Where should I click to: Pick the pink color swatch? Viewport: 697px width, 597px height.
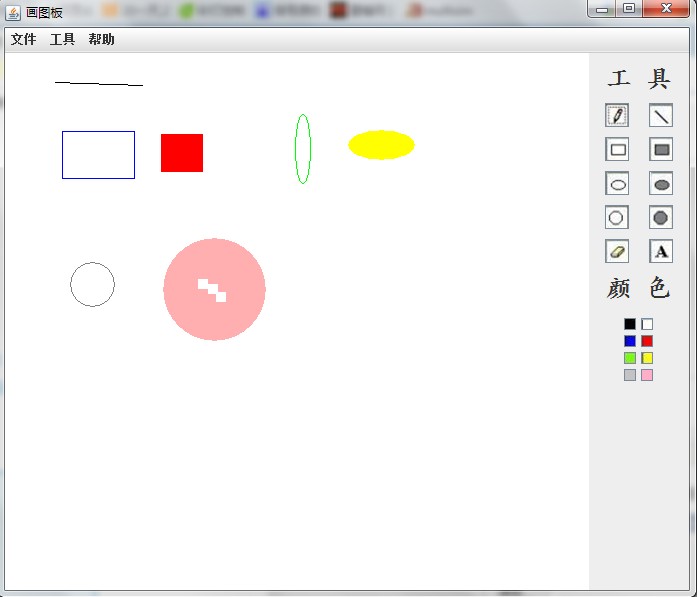(647, 375)
